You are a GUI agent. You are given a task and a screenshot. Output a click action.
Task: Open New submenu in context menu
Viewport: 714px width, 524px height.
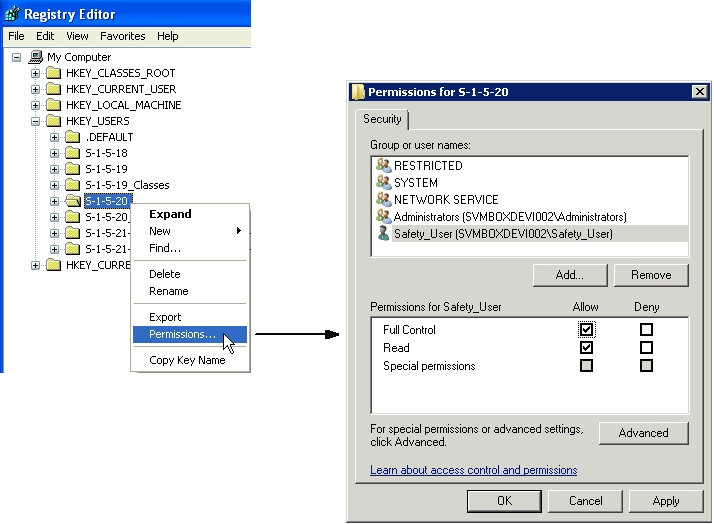(190, 231)
